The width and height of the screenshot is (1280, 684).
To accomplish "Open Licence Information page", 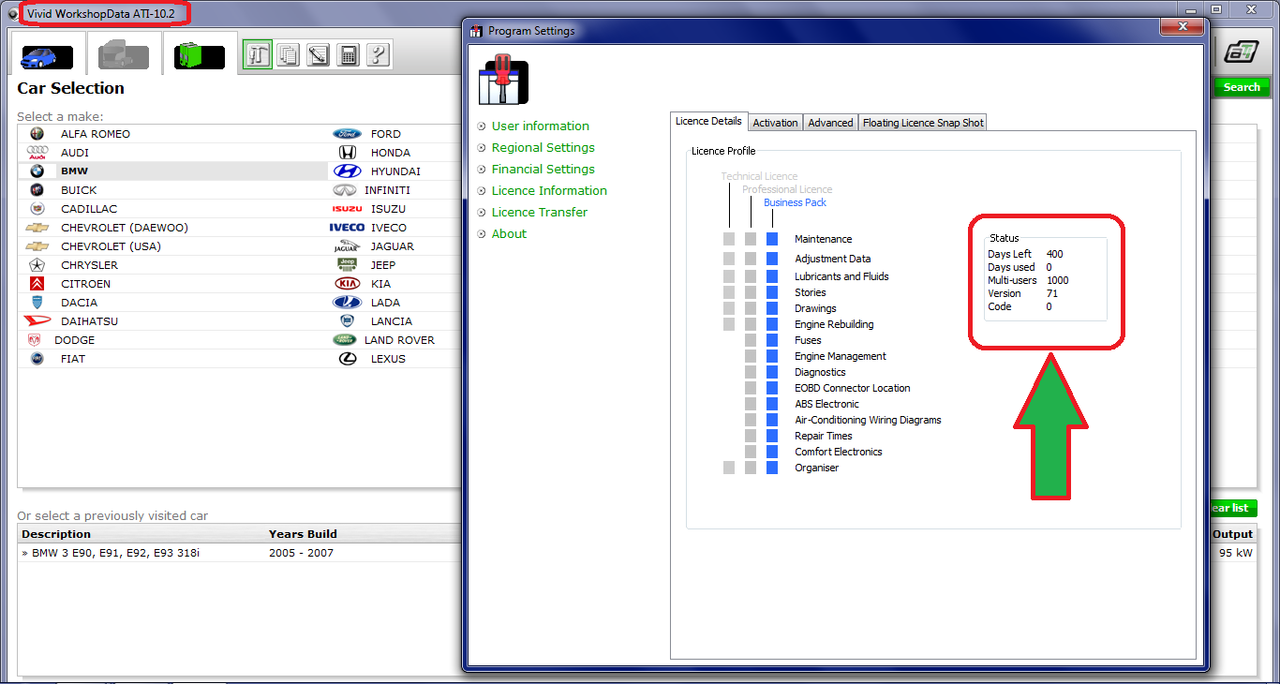I will click(549, 191).
